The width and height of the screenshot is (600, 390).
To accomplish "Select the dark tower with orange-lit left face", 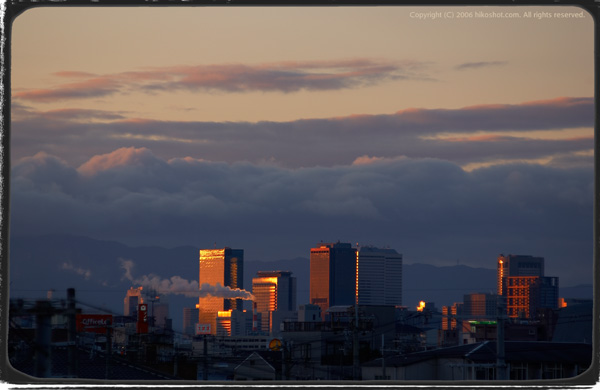I will [333, 276].
